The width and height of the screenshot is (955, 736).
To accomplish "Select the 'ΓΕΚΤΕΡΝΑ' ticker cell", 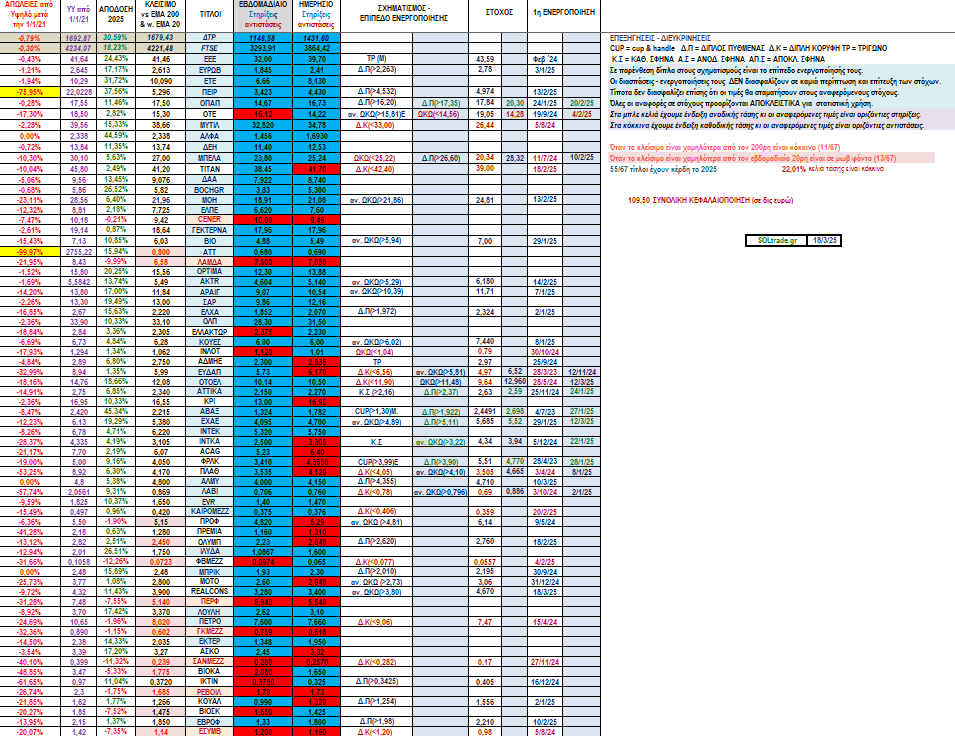I will click(210, 230).
